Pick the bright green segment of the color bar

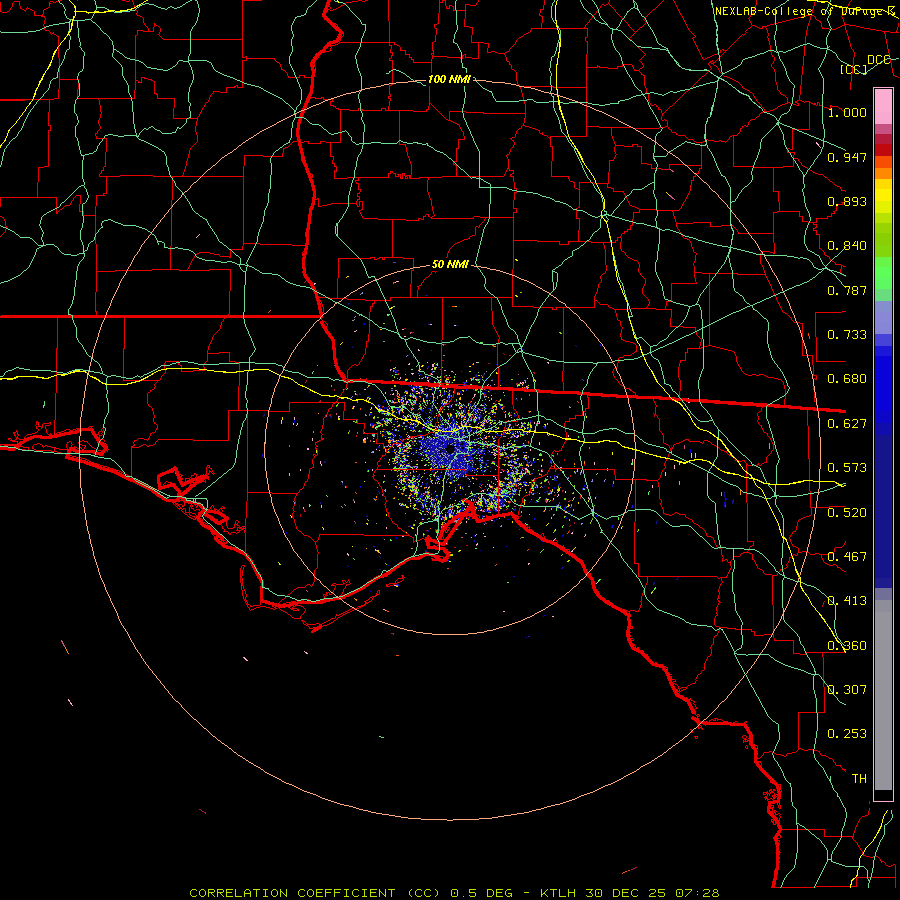(x=883, y=273)
